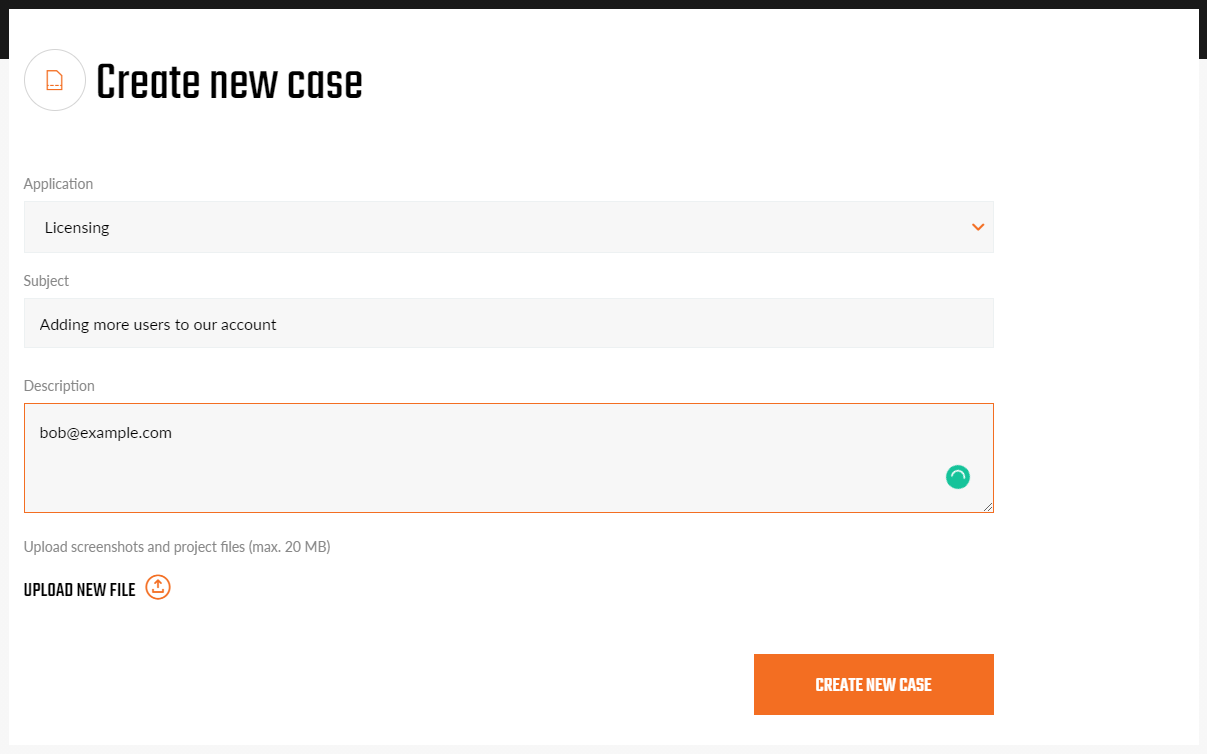Click the Subject field label
The width and height of the screenshot is (1207, 754).
pyautogui.click(x=46, y=281)
